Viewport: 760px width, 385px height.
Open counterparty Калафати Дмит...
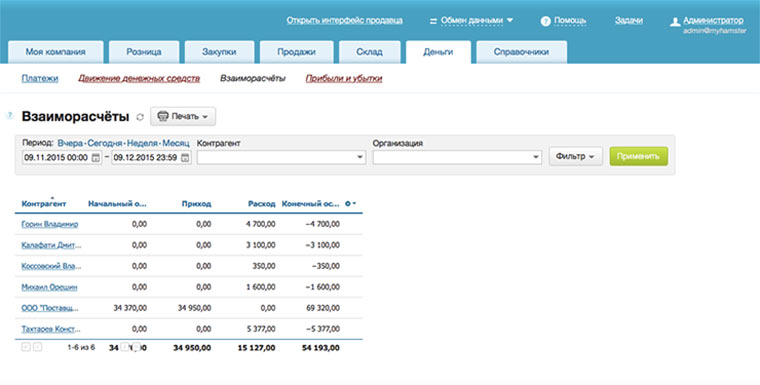tap(51, 245)
